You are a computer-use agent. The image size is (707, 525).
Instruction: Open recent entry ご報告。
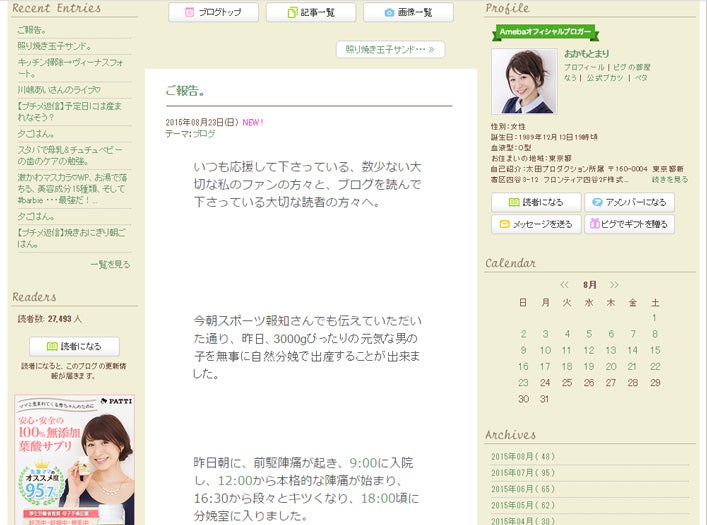[x=32, y=30]
